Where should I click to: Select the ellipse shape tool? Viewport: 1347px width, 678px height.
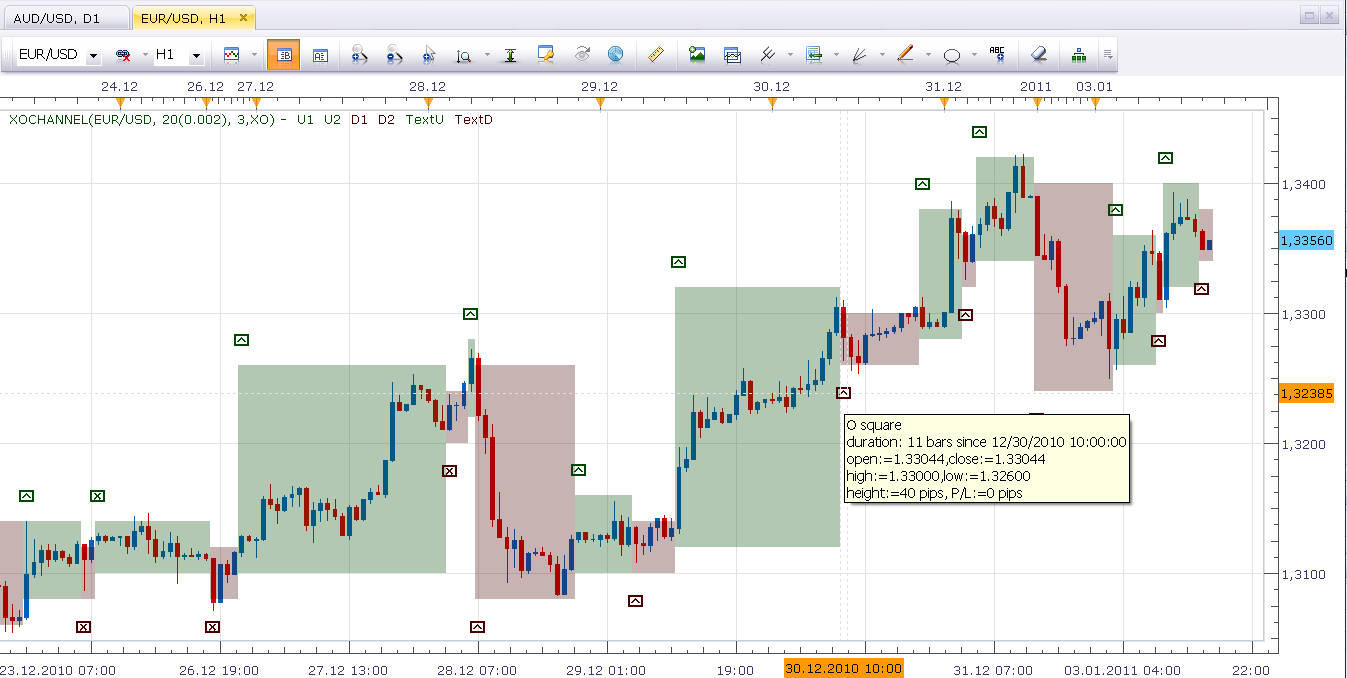(952, 55)
